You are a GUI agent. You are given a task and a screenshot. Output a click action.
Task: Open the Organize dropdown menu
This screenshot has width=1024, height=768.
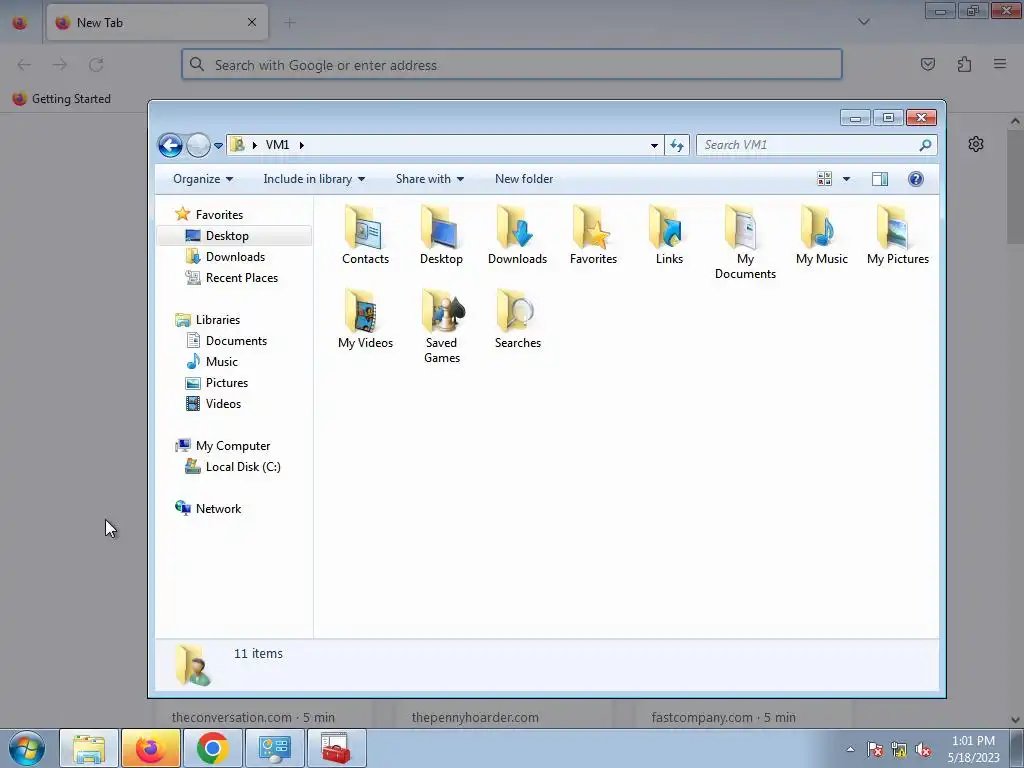pos(203,179)
